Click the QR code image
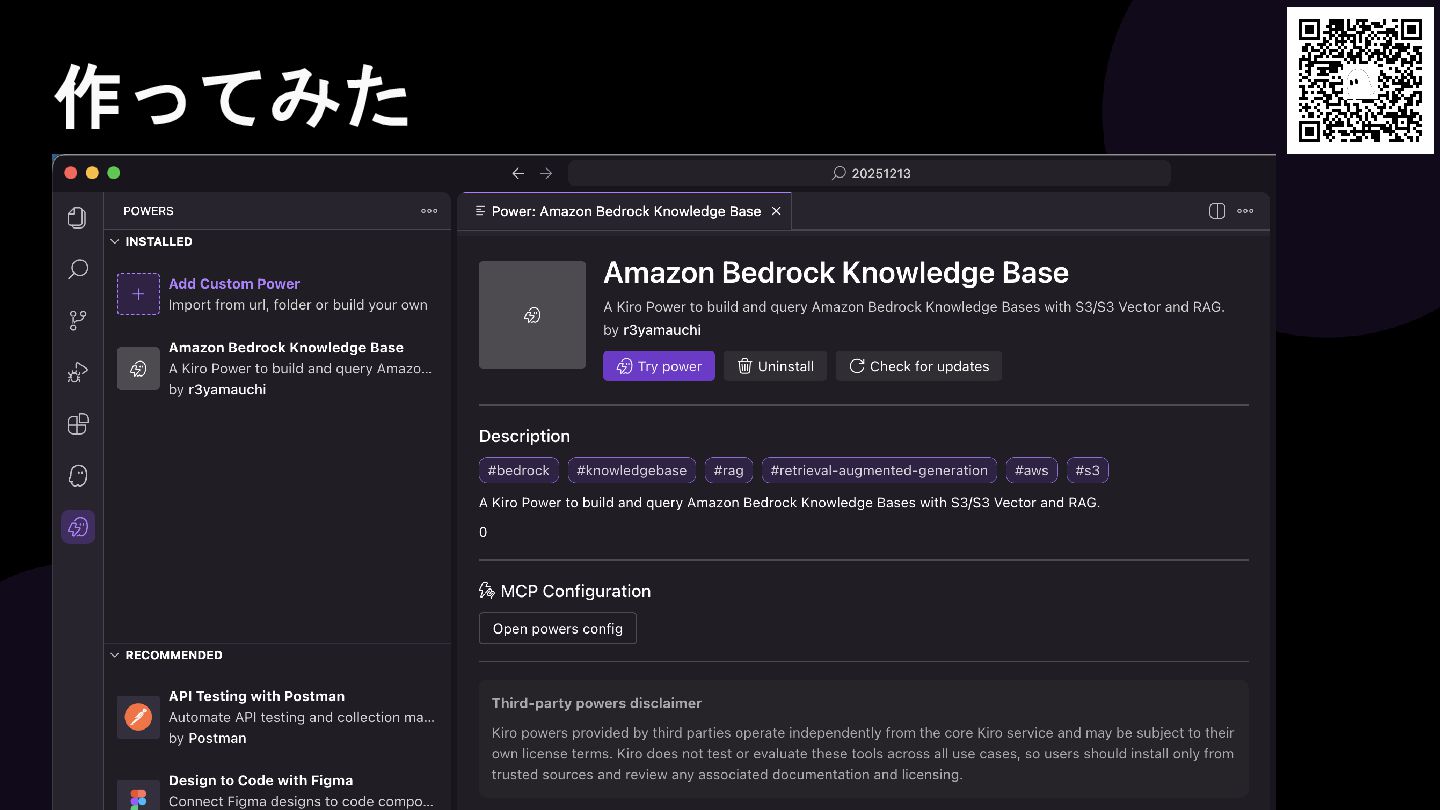 coord(1359,80)
